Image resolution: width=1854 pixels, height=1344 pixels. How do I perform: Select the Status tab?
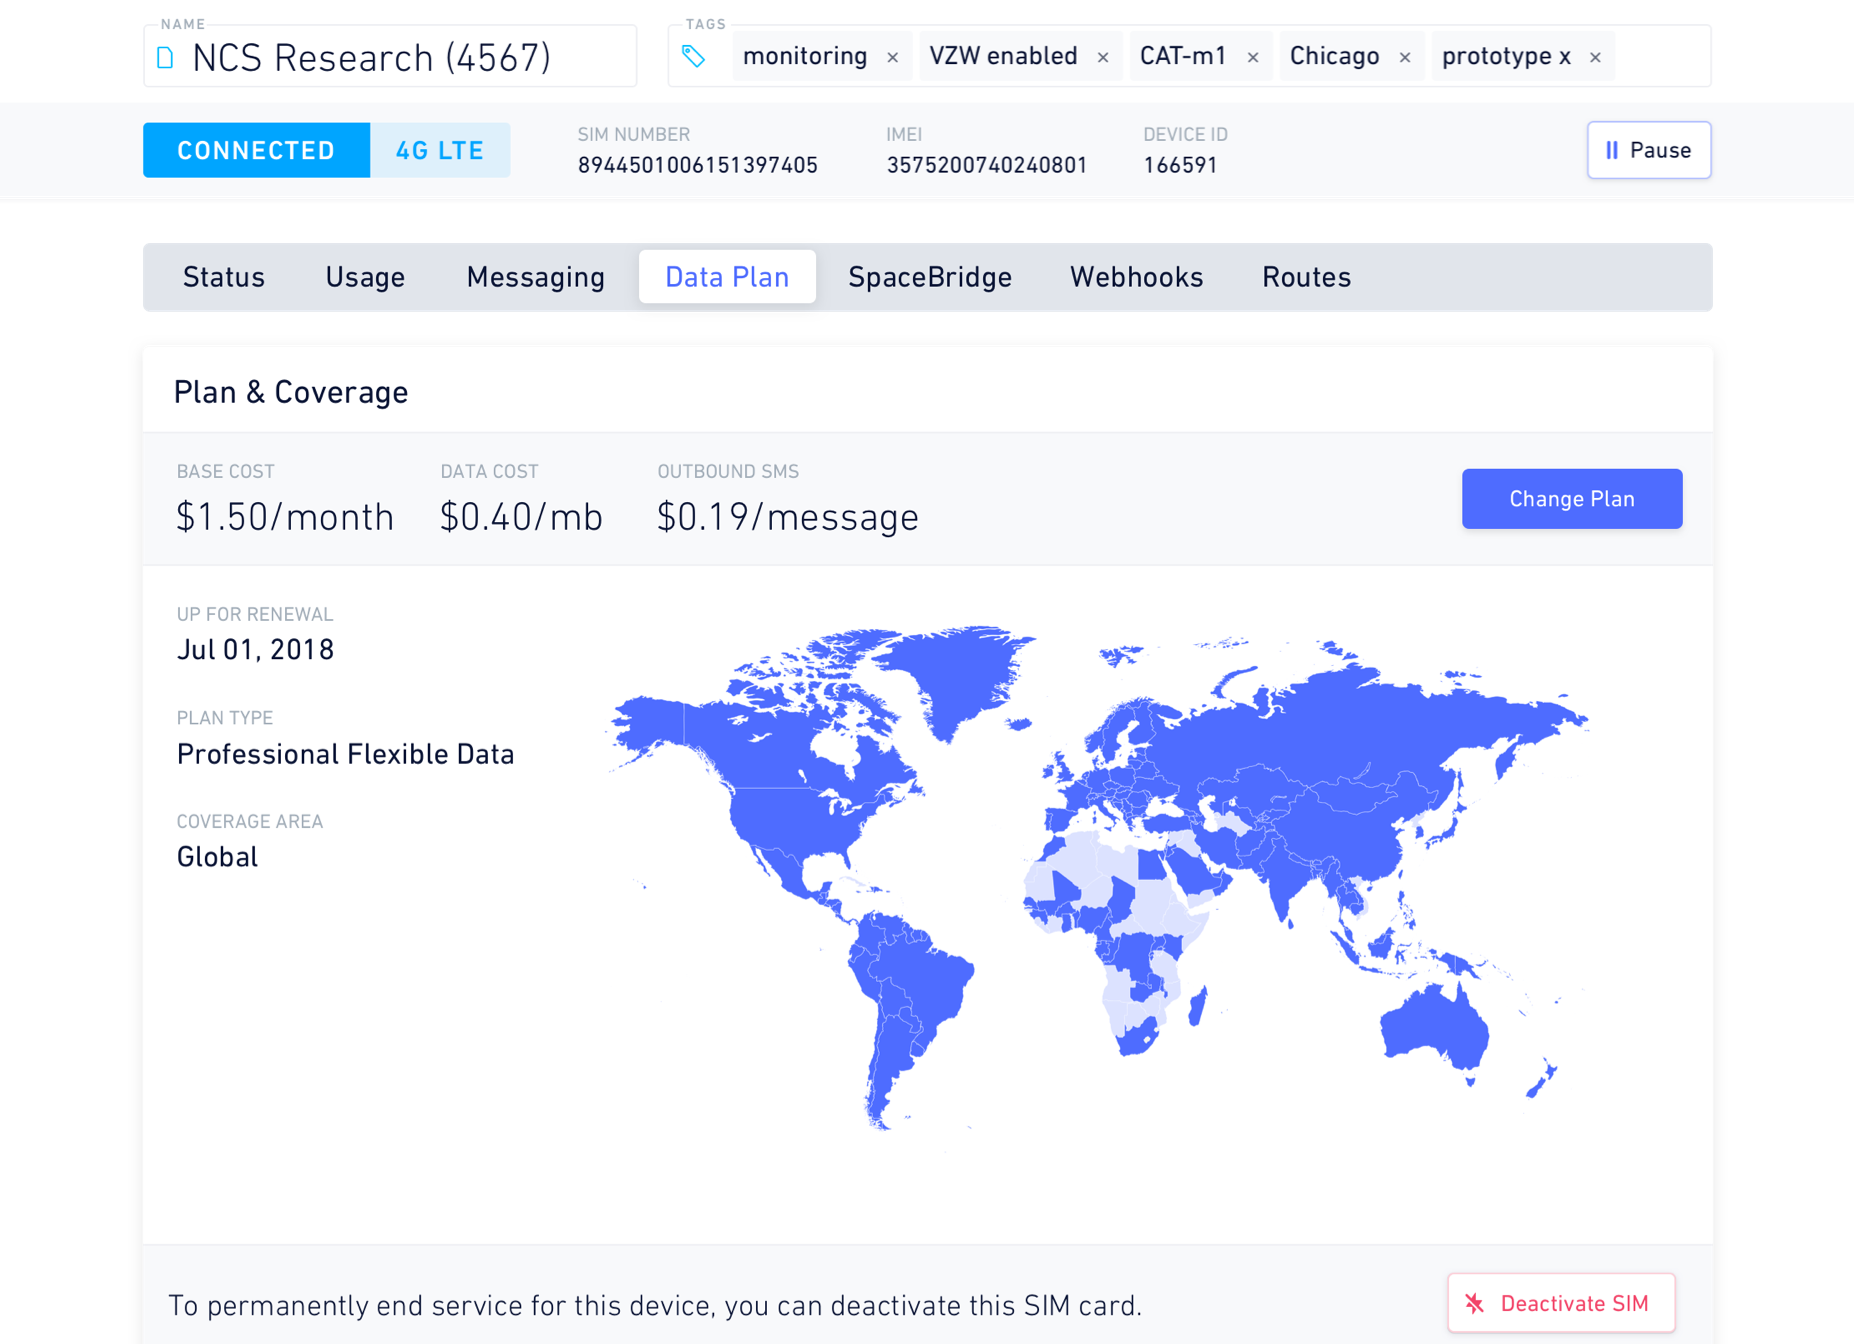coord(223,277)
